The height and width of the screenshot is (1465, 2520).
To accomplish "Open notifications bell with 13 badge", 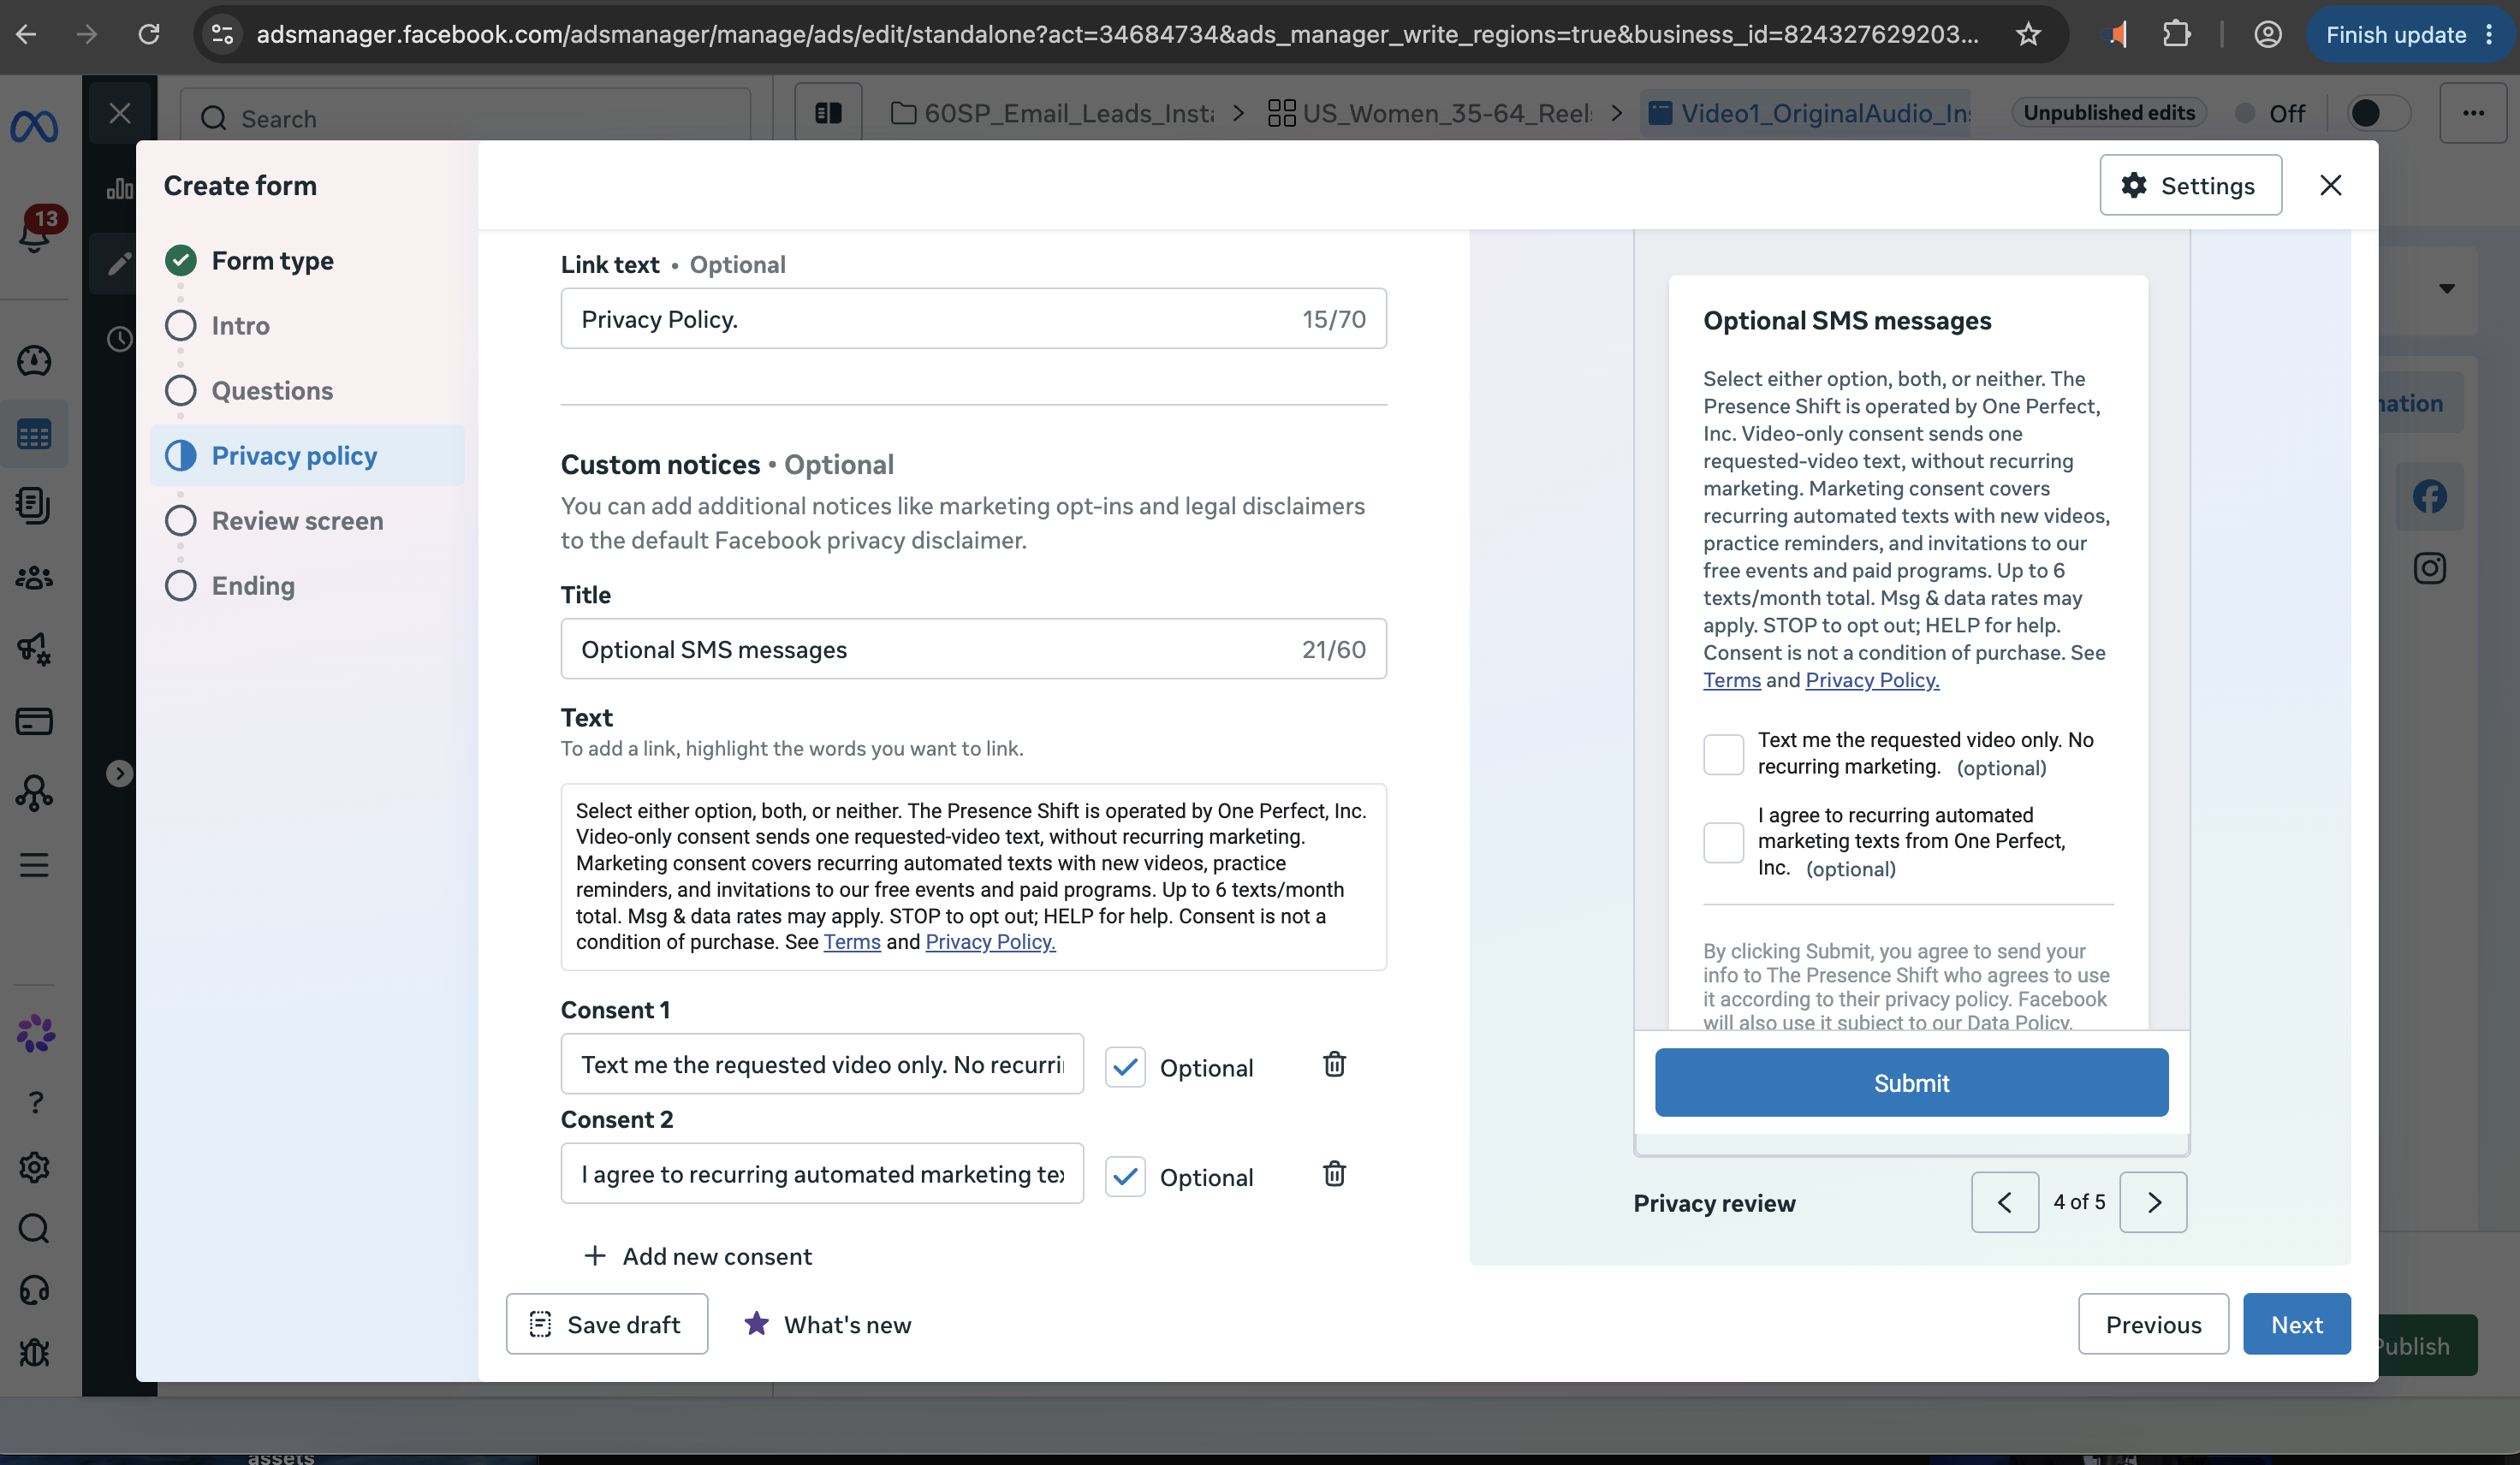I will [36, 231].
